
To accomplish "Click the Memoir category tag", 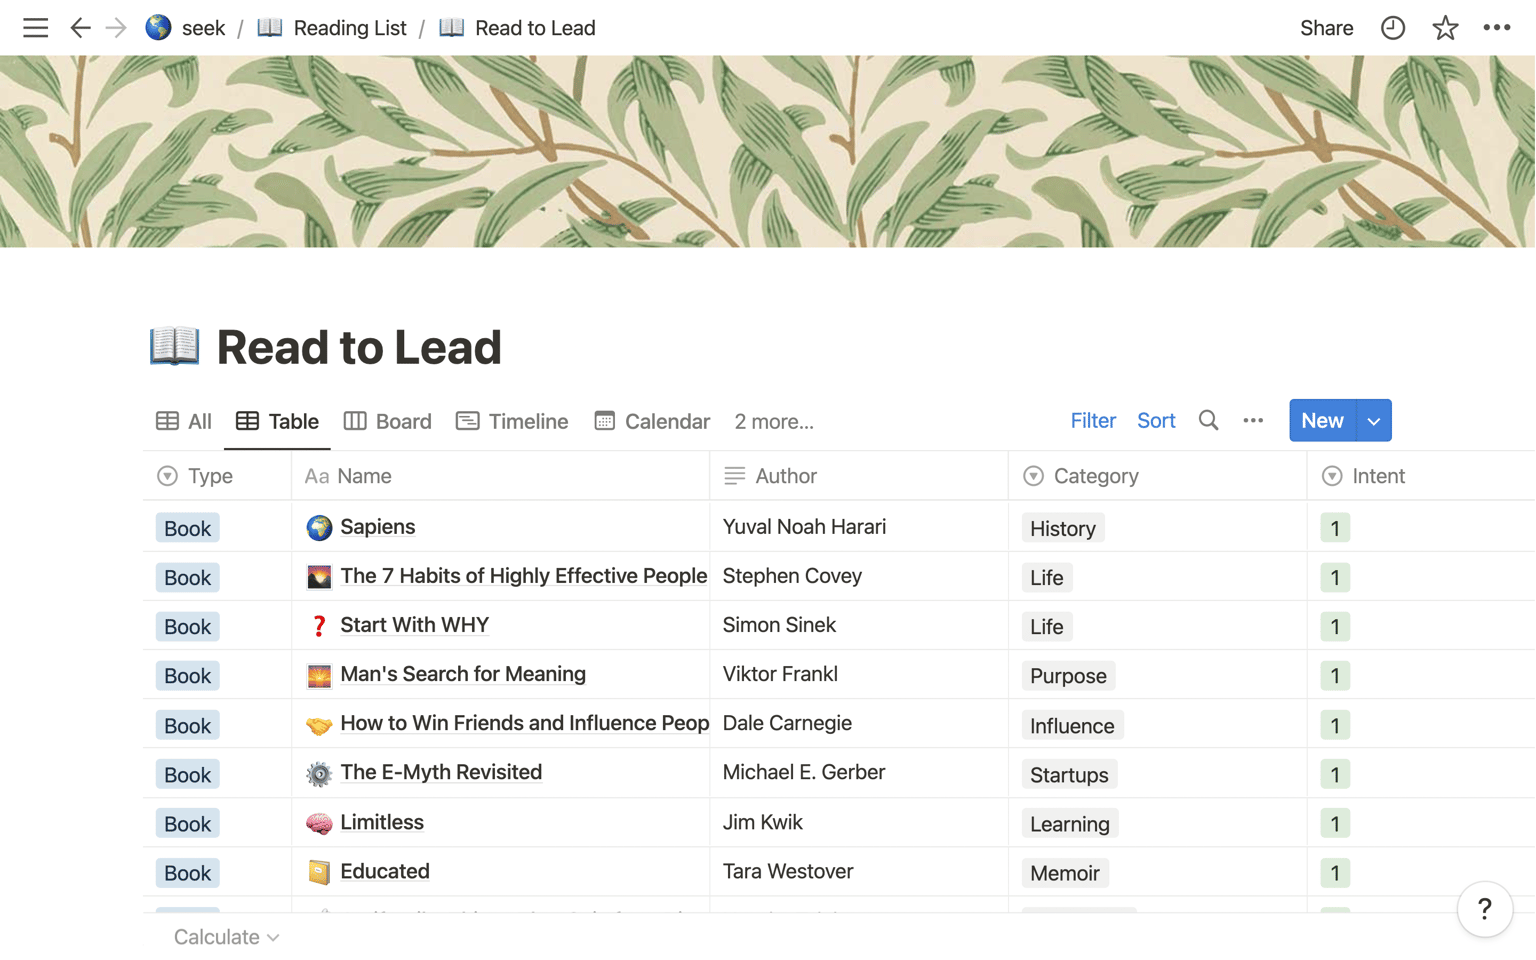I will [1065, 873].
